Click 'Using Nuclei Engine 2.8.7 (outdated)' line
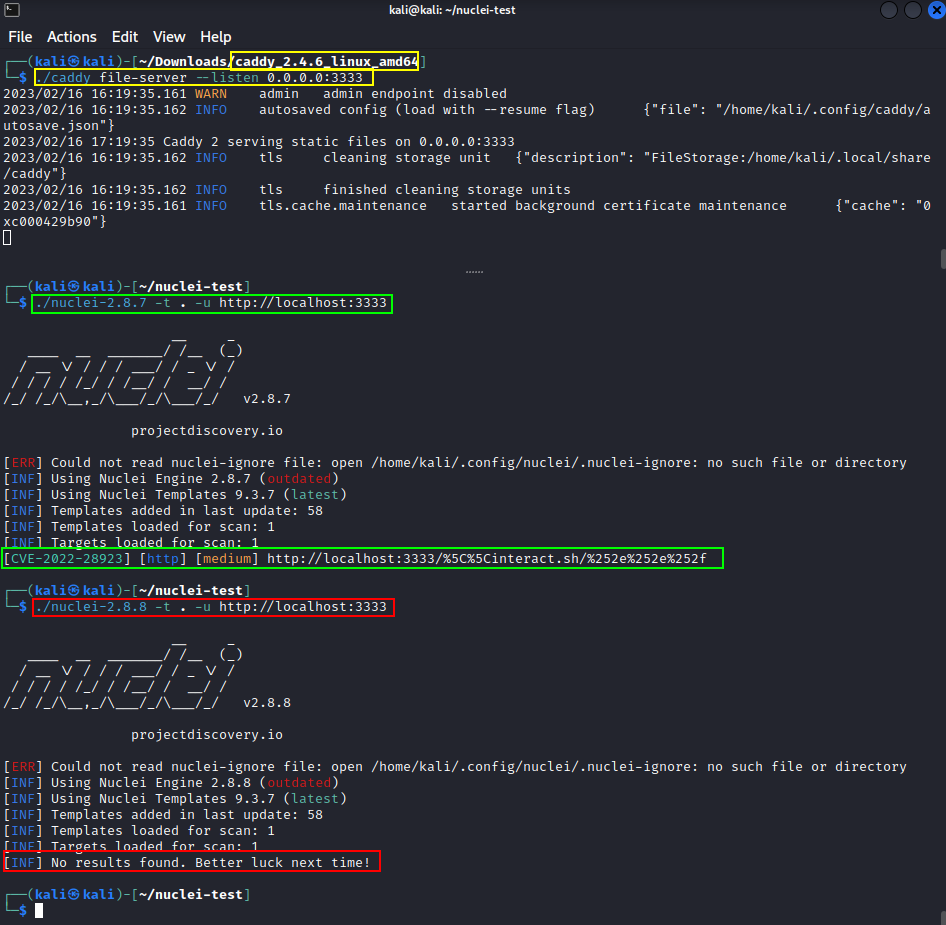This screenshot has width=946, height=925. pos(171,478)
